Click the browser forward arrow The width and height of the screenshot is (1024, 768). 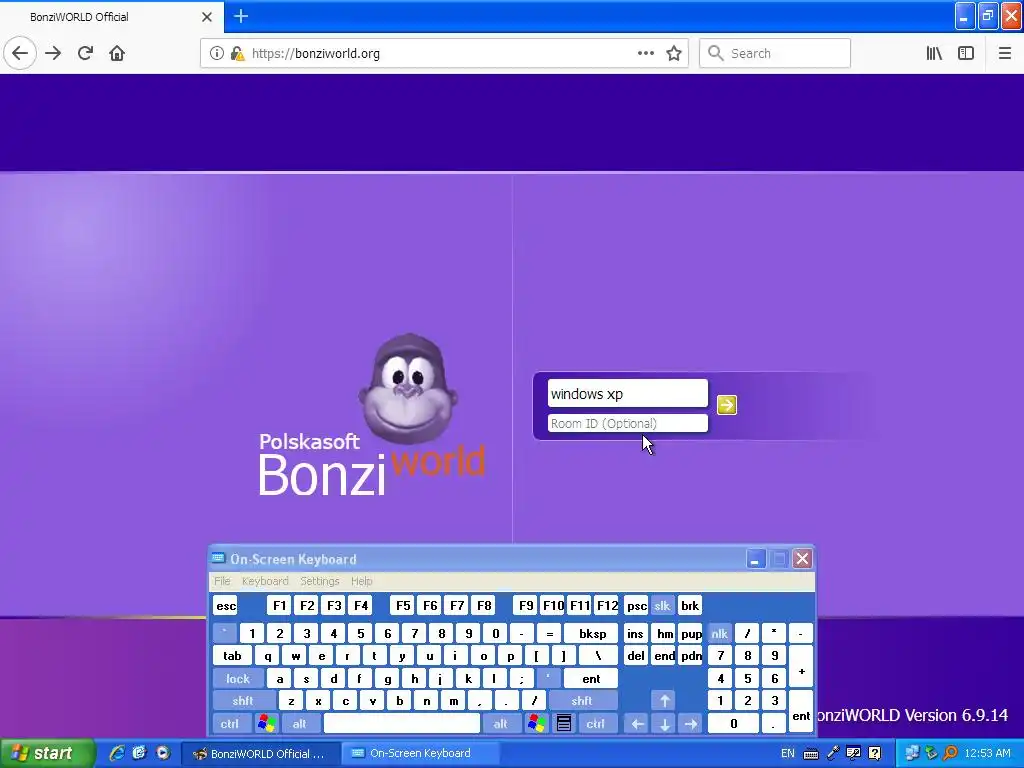53,53
